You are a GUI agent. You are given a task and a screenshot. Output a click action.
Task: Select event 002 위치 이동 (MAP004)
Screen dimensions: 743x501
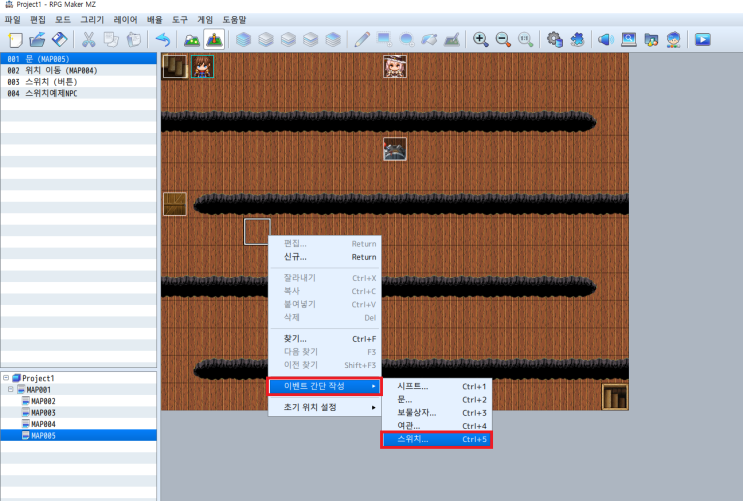(x=79, y=70)
